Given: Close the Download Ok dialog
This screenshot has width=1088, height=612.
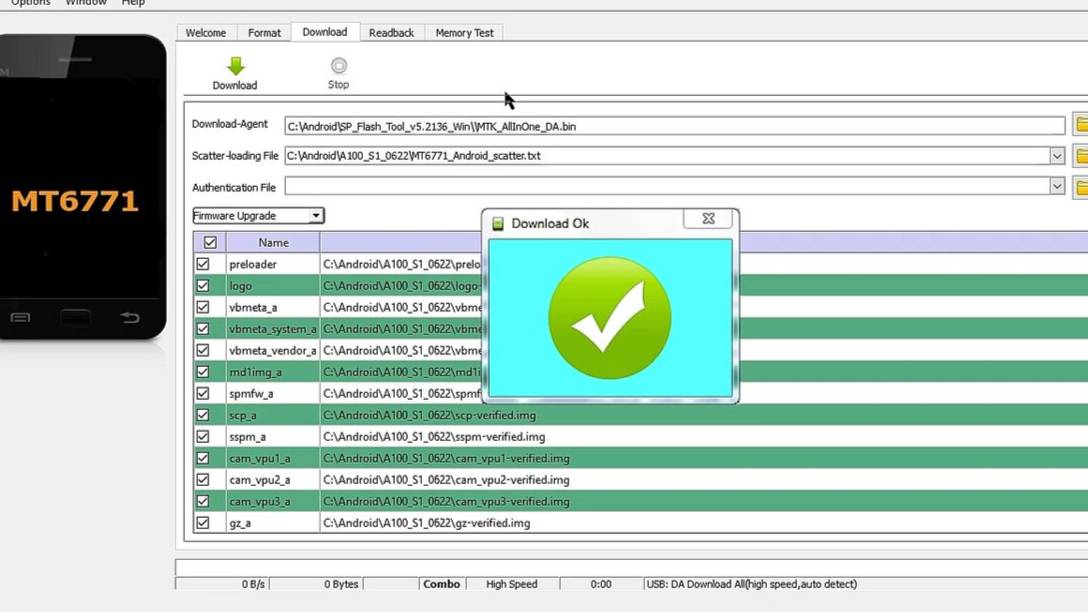Looking at the screenshot, I should pyautogui.click(x=708, y=218).
